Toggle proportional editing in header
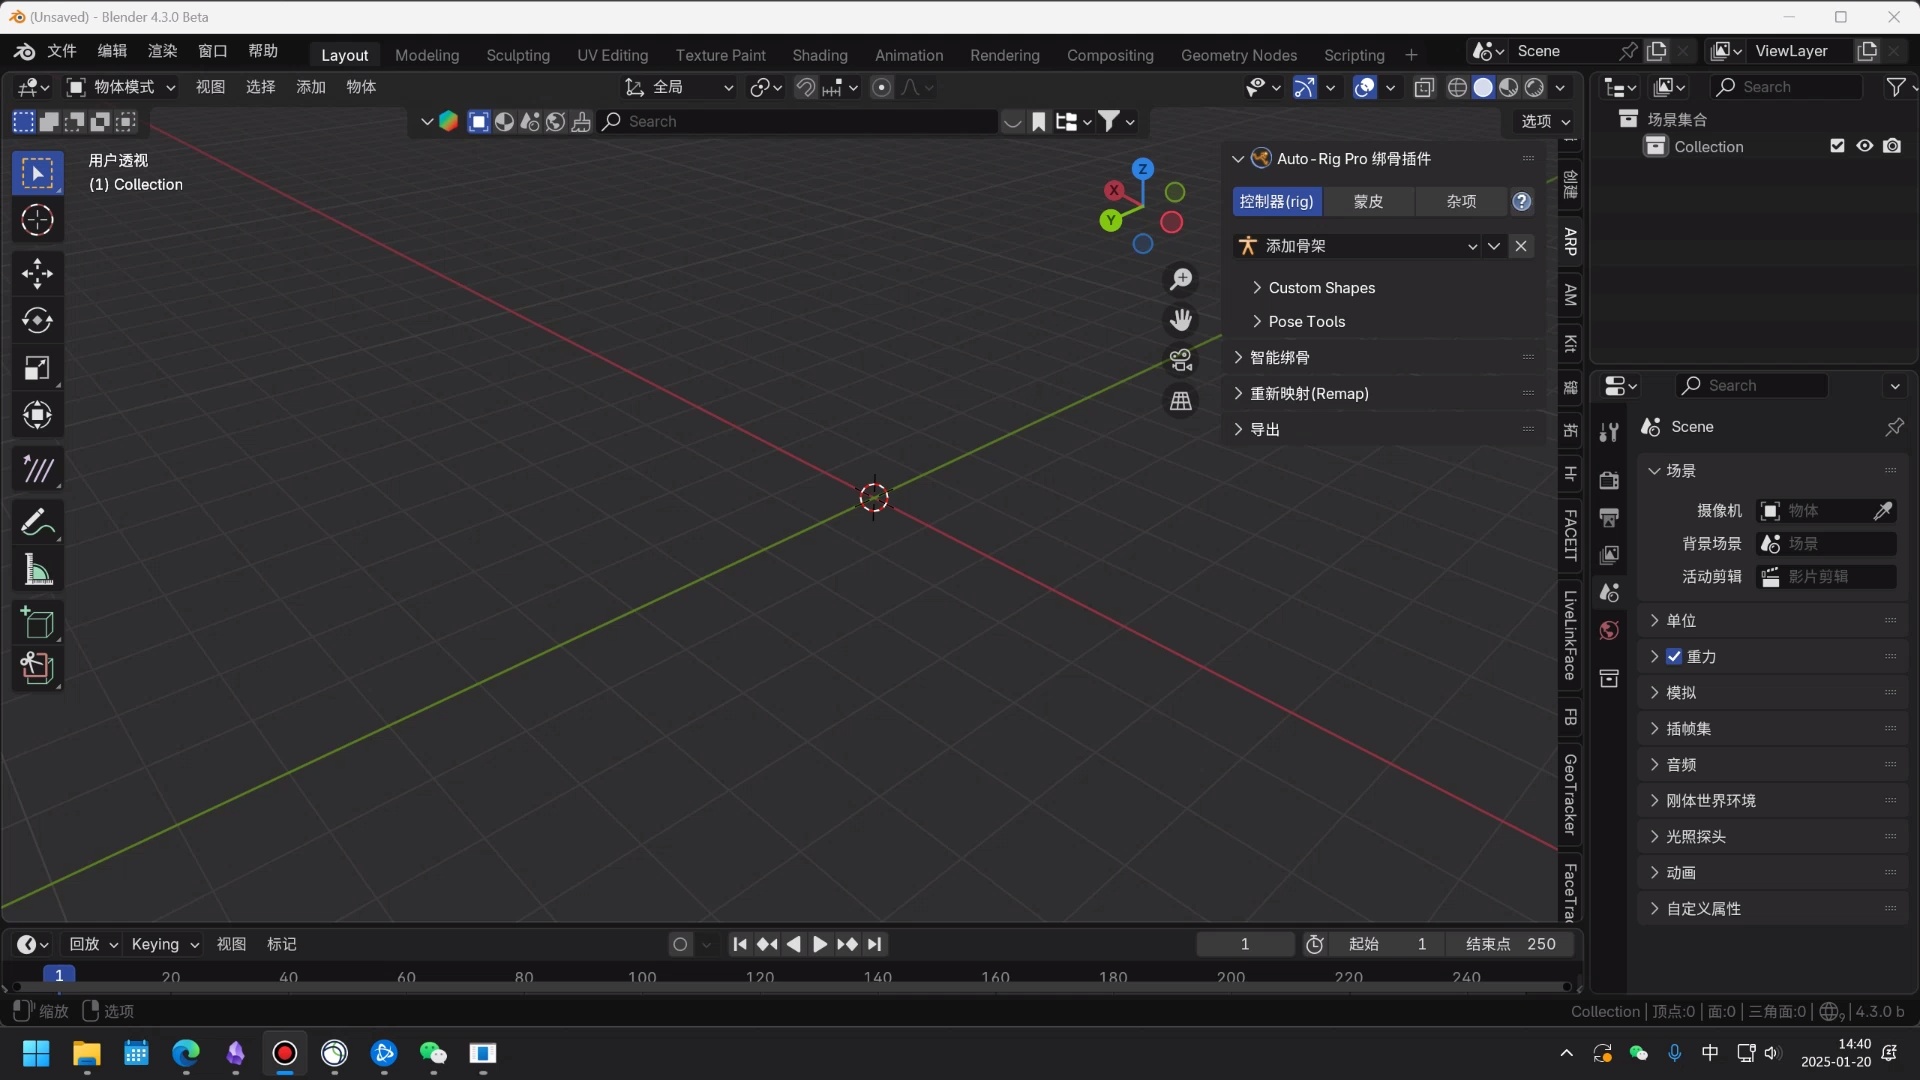This screenshot has height=1080, width=1920. (x=882, y=88)
